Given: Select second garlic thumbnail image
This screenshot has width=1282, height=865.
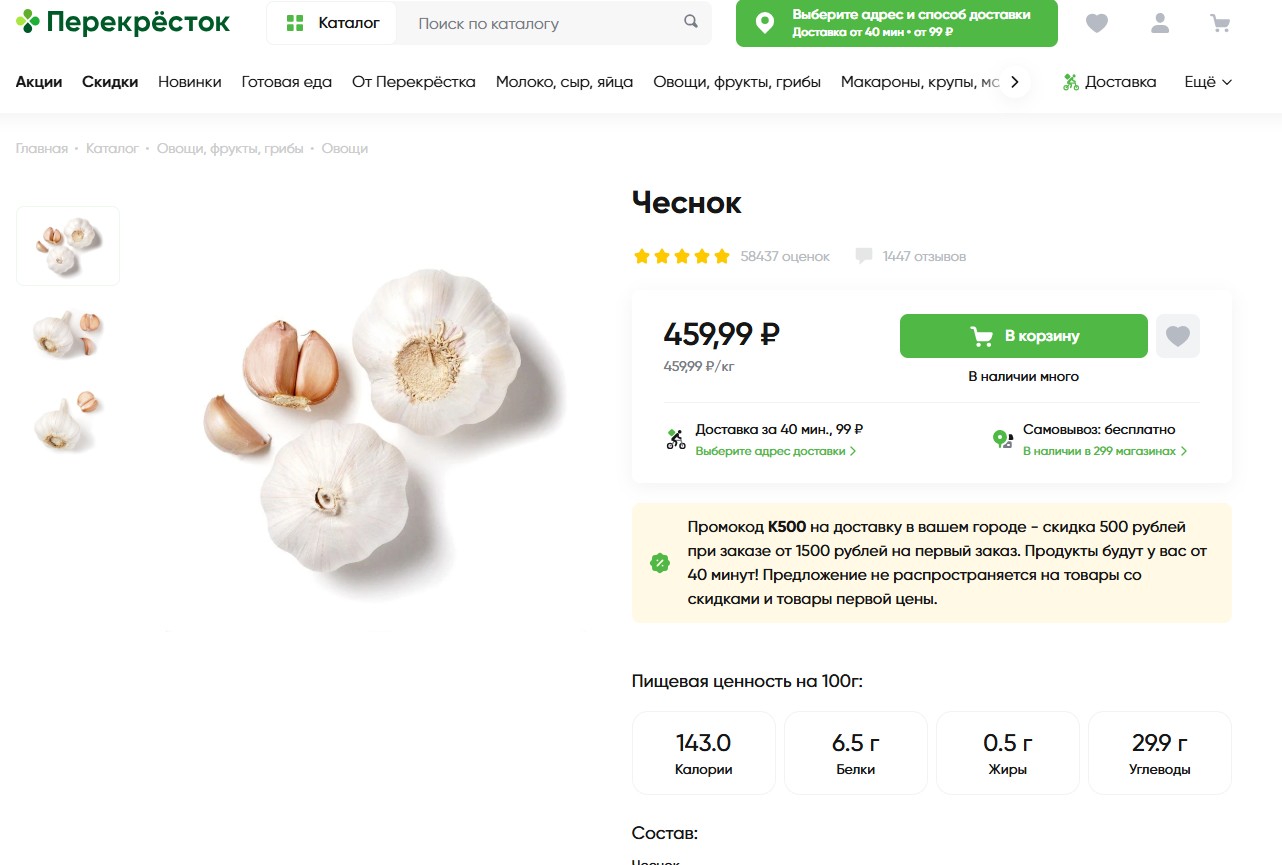Looking at the screenshot, I should [x=68, y=334].
